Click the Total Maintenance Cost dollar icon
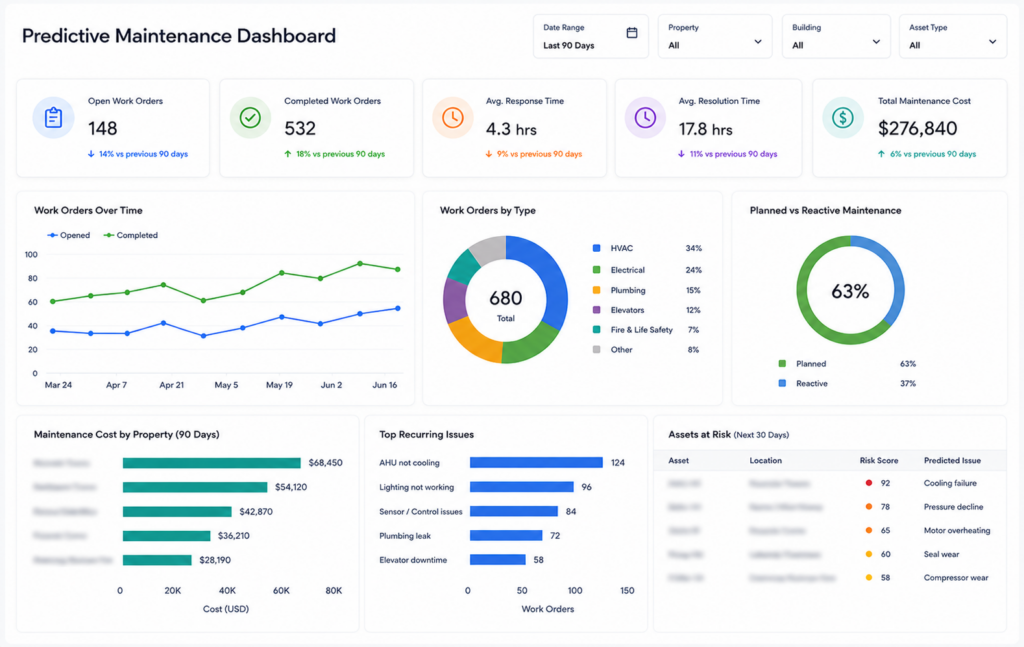Image resolution: width=1024 pixels, height=647 pixels. tap(842, 118)
